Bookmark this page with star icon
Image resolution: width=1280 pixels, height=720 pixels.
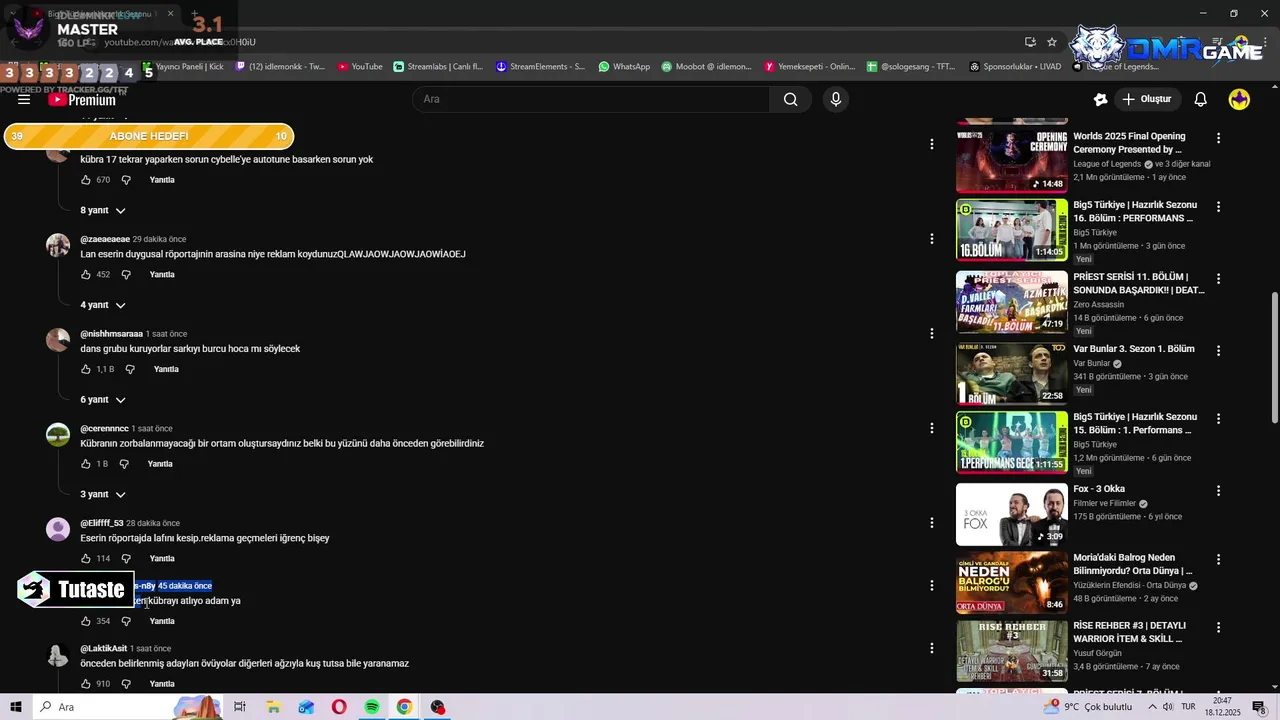pyautogui.click(x=1052, y=42)
